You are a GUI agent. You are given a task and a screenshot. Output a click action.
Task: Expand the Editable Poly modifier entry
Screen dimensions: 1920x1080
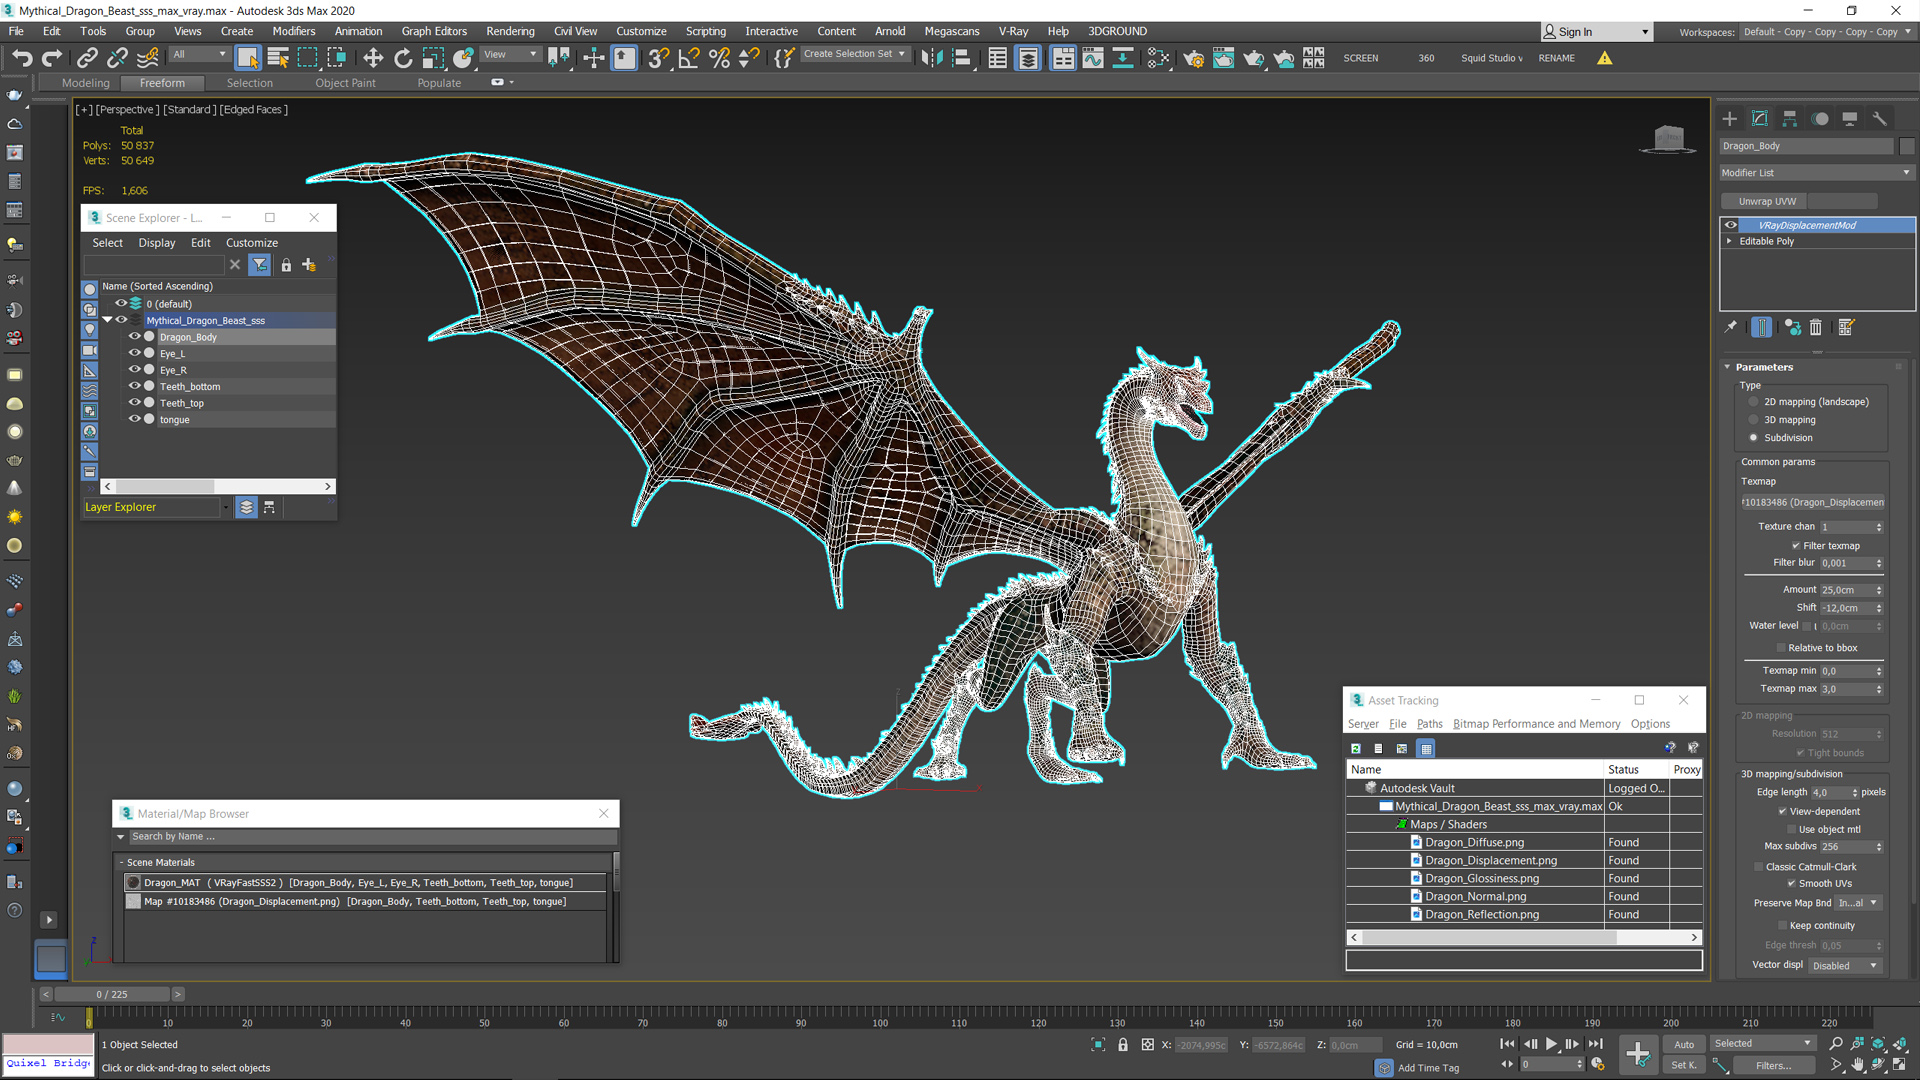[x=1729, y=241]
